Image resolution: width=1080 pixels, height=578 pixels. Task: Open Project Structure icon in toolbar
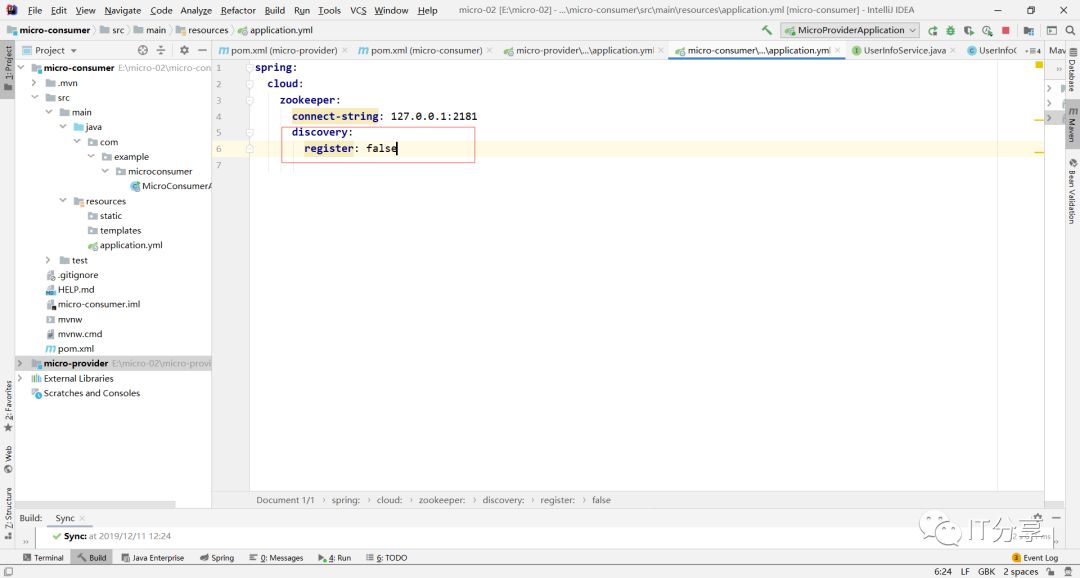pos(1029,30)
